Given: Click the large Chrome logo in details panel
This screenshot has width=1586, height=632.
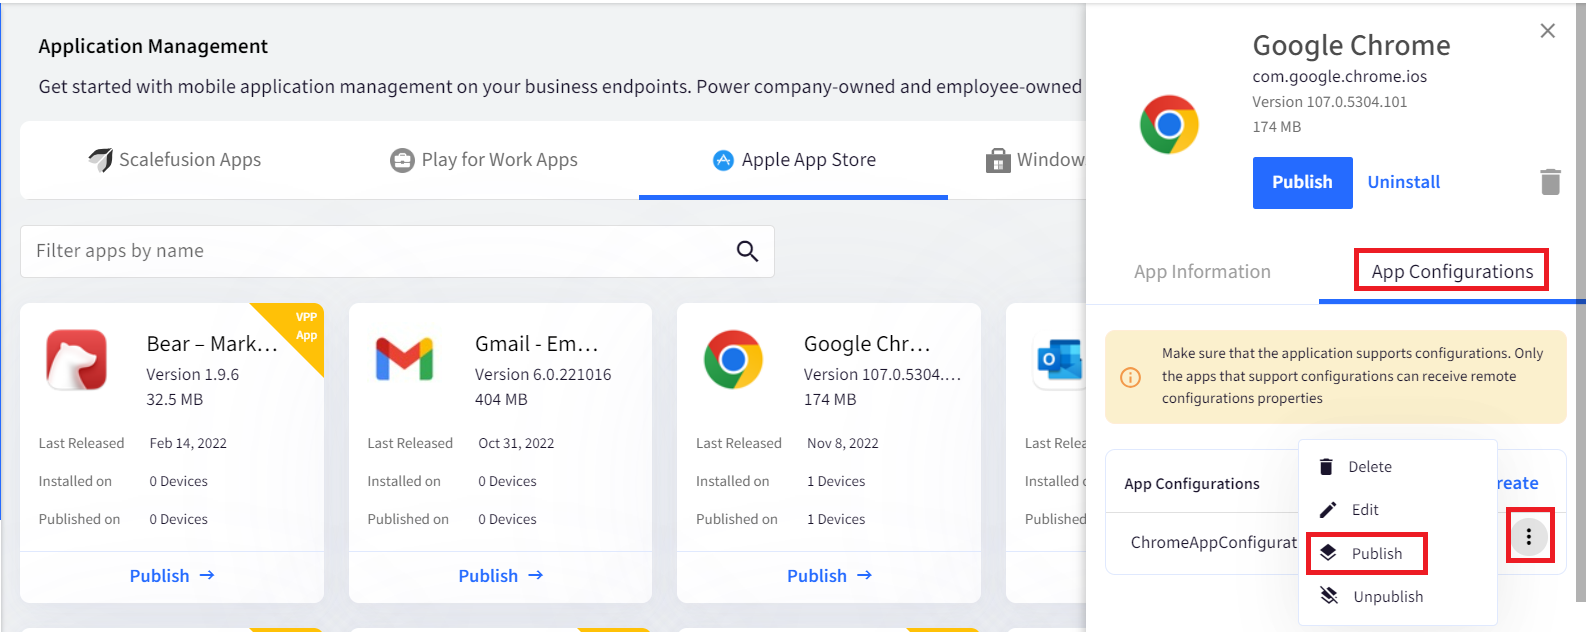Looking at the screenshot, I should (1169, 125).
